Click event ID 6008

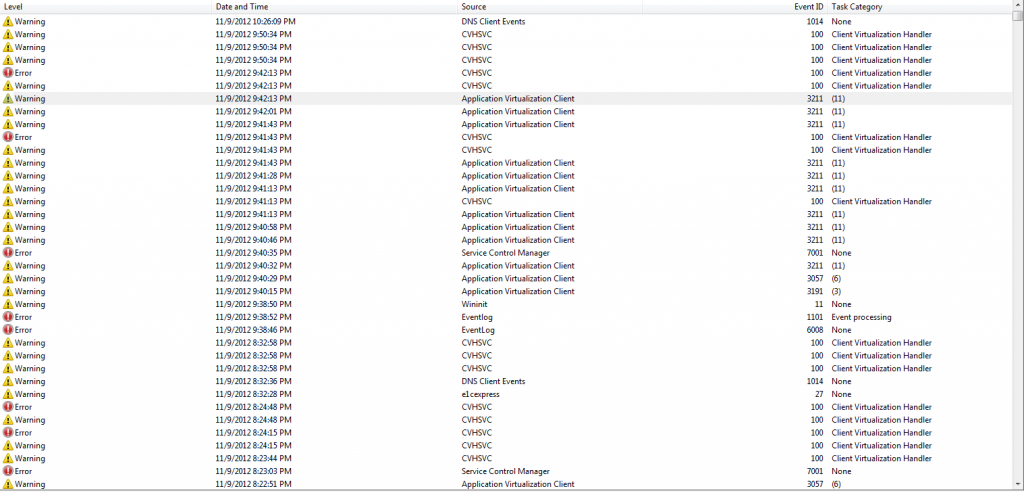tap(815, 330)
